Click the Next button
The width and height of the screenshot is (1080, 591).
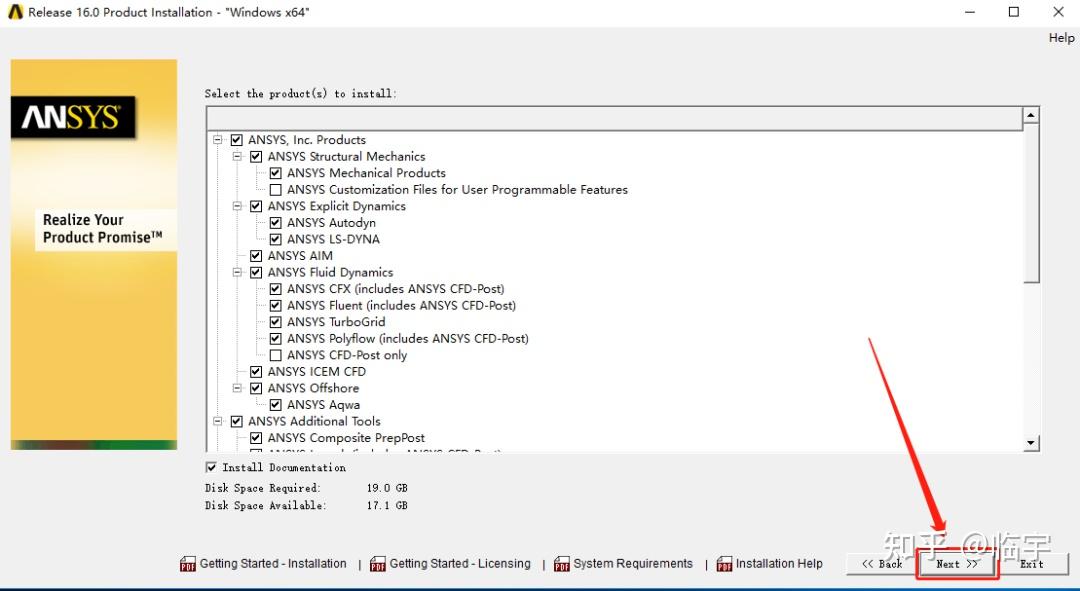(x=956, y=563)
